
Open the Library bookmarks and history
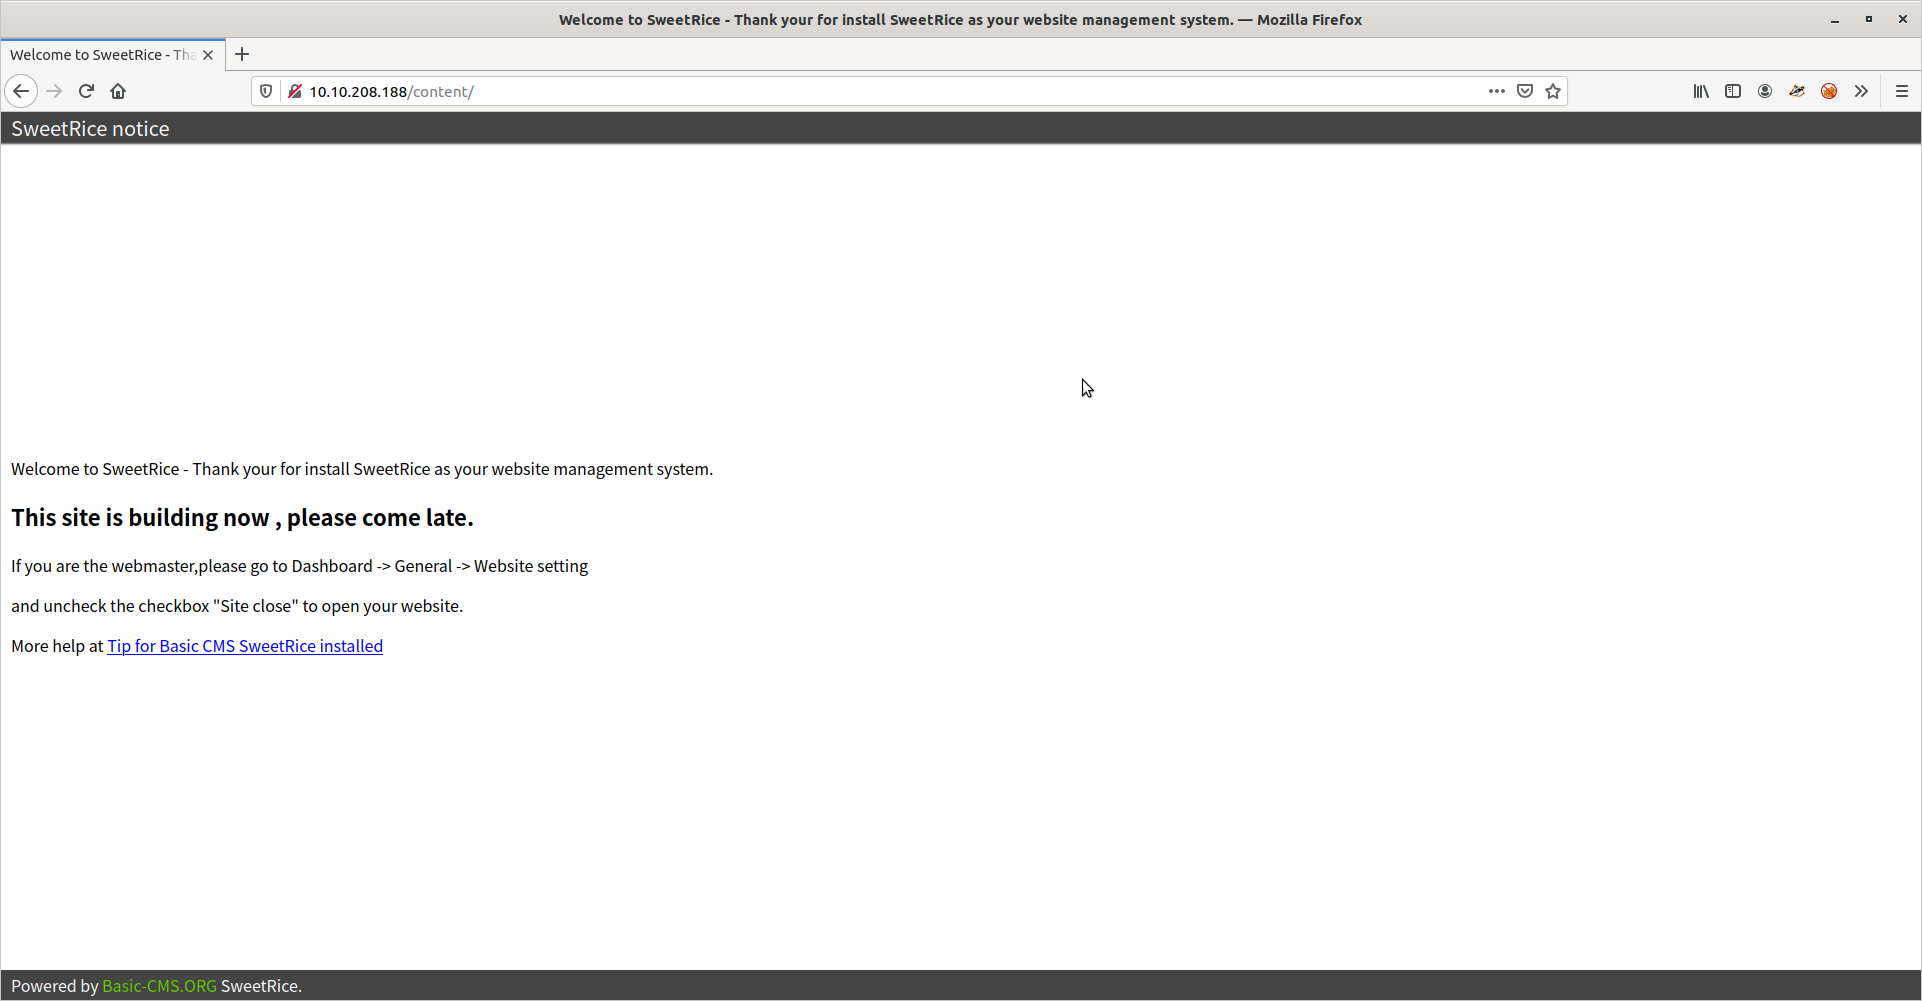(x=1701, y=91)
